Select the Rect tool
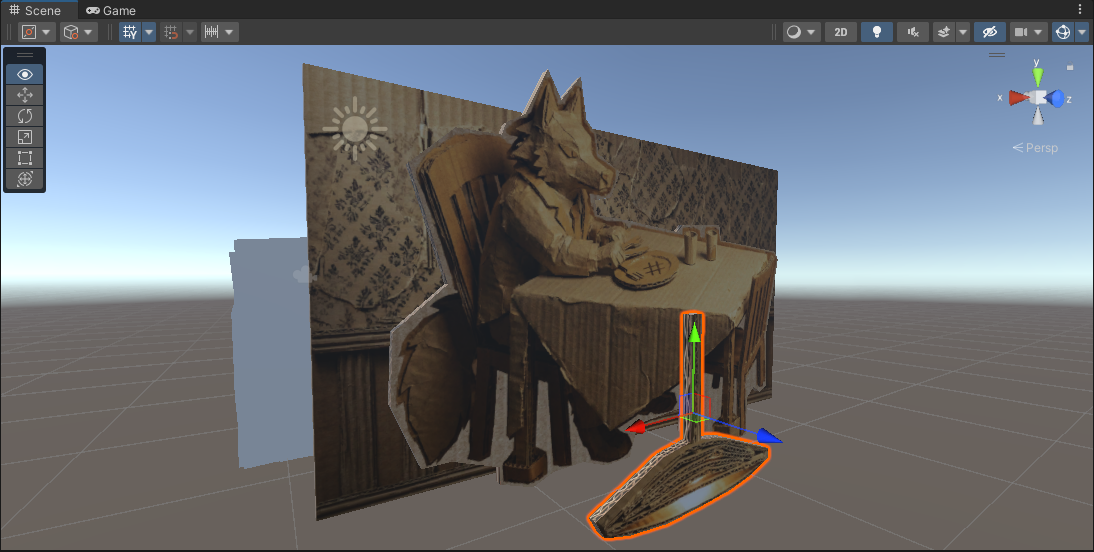 25,158
